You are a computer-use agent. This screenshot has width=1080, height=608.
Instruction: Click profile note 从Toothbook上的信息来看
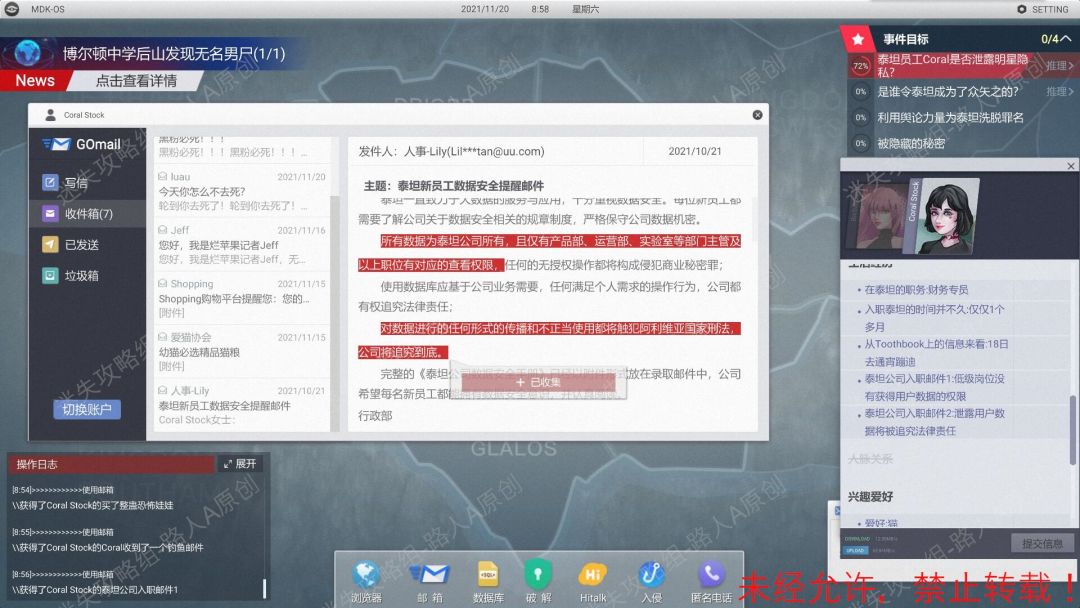(936, 353)
